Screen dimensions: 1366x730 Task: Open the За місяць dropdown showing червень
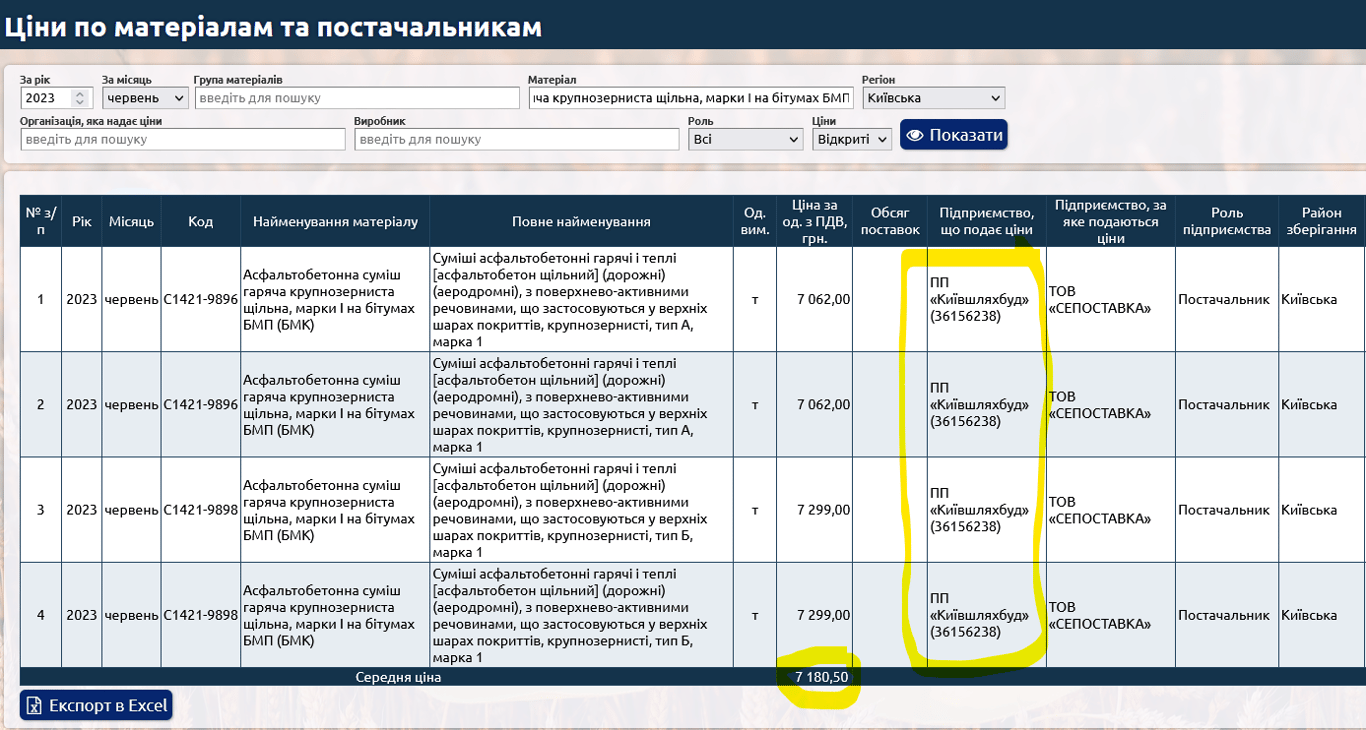click(x=145, y=98)
